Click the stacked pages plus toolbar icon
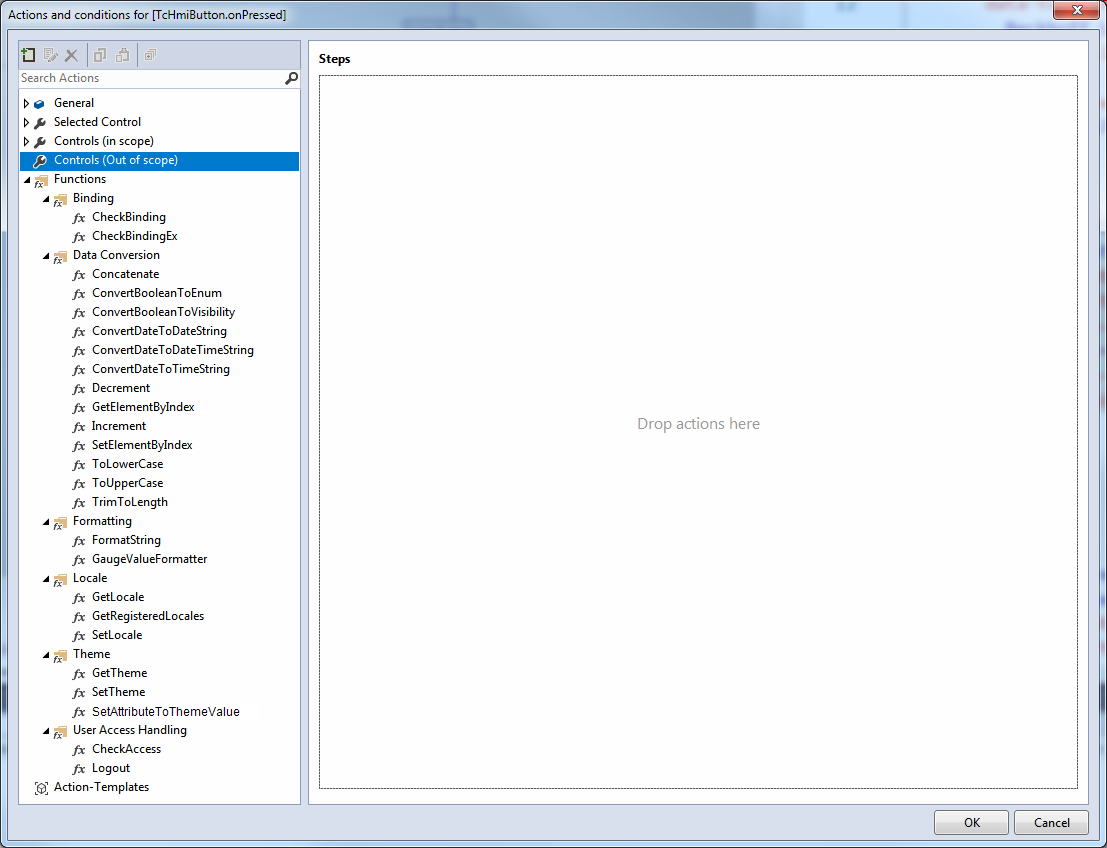 pos(150,54)
